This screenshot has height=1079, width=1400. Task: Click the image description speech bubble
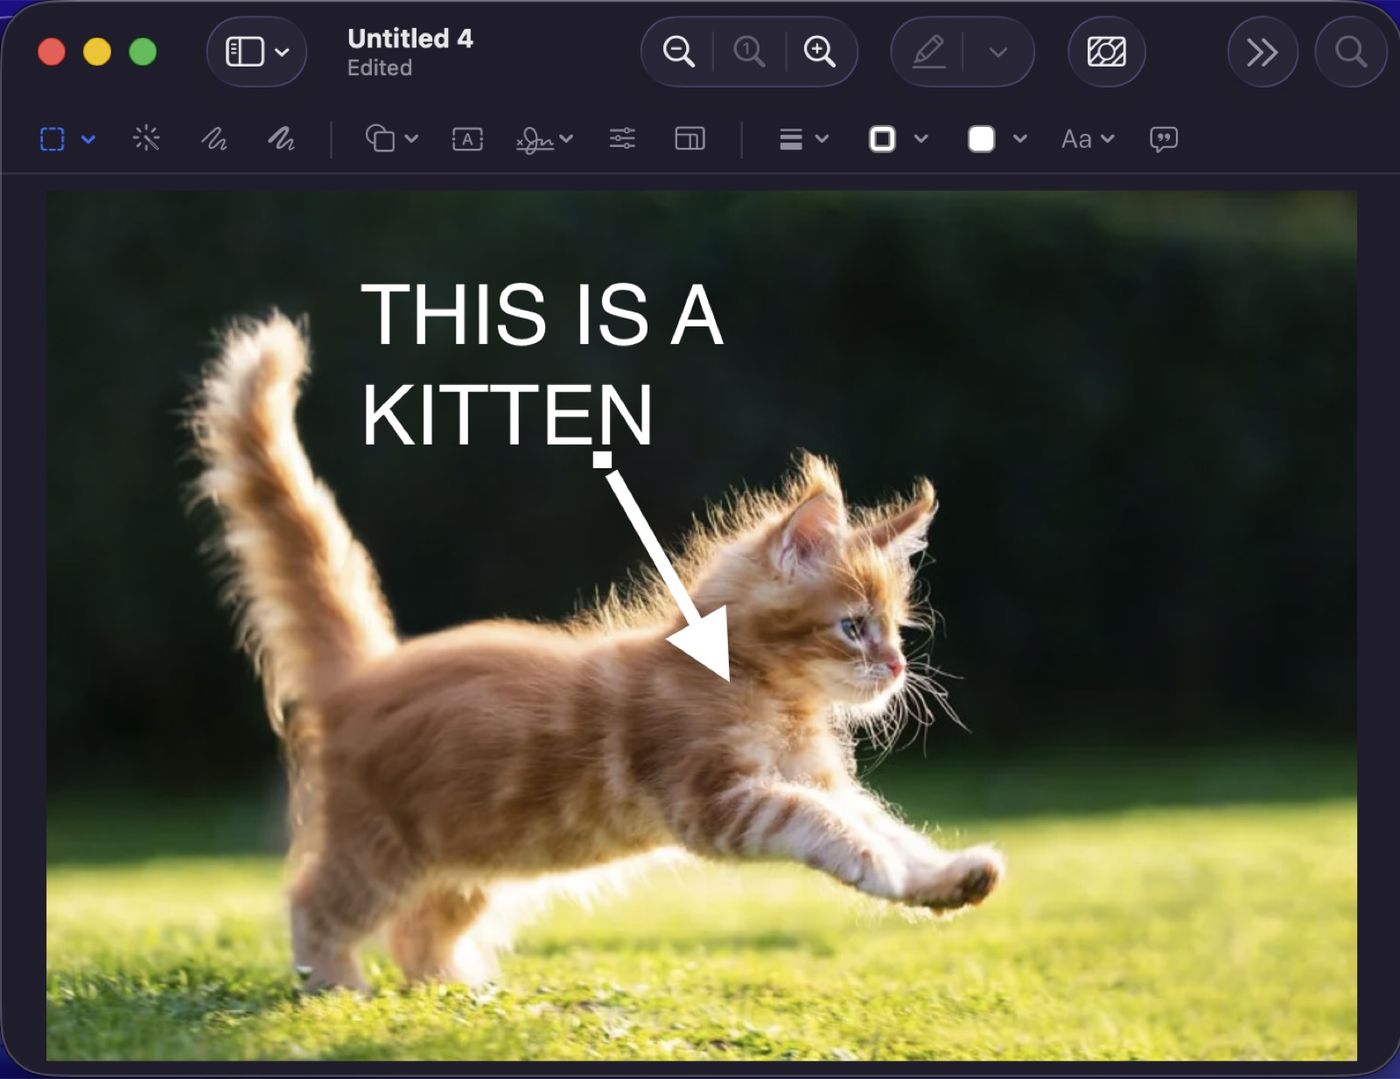[x=1163, y=139]
